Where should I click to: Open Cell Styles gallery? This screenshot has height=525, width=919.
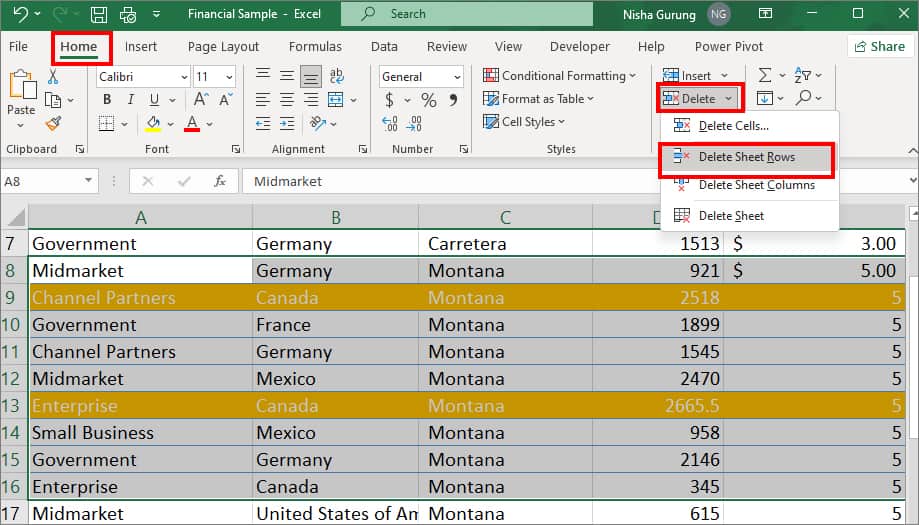tap(524, 122)
